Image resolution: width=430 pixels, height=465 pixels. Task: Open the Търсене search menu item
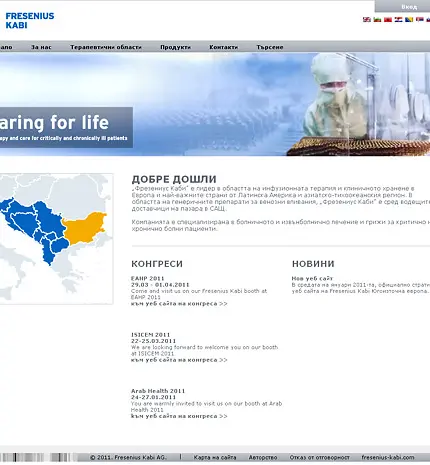pos(270,47)
